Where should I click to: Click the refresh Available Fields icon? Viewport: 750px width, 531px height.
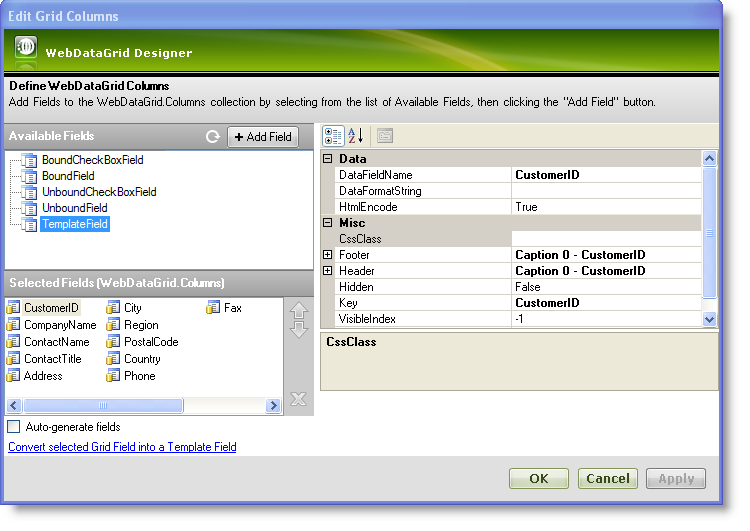pyautogui.click(x=212, y=137)
